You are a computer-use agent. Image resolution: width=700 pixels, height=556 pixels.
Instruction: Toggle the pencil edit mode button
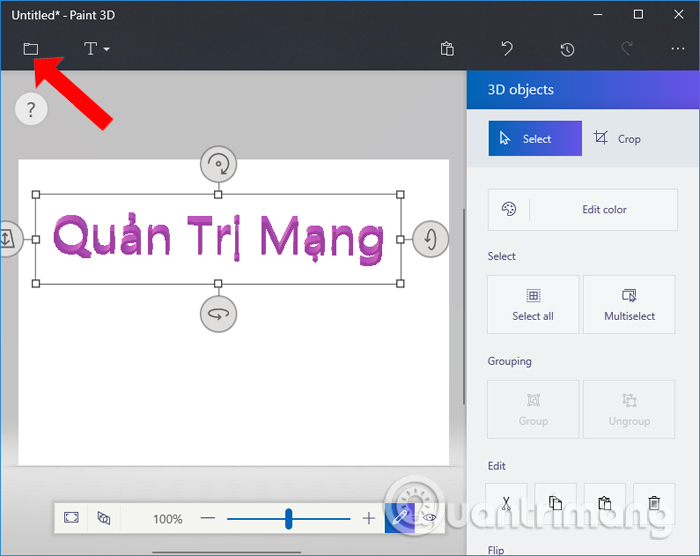coord(400,518)
